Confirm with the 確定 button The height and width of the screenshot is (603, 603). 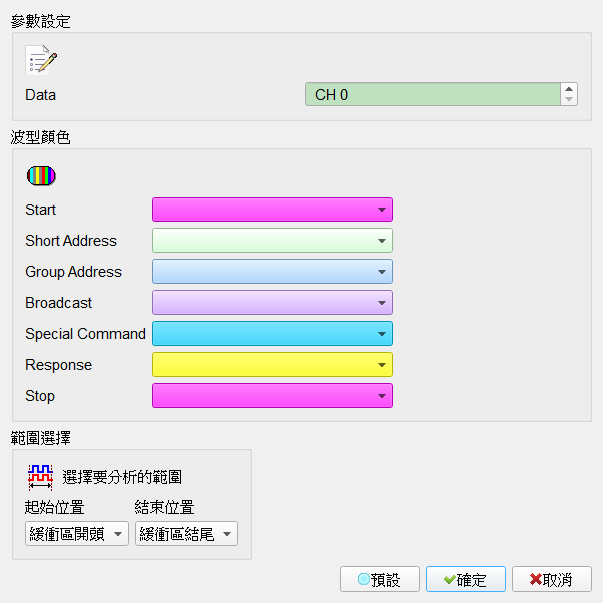point(466,579)
